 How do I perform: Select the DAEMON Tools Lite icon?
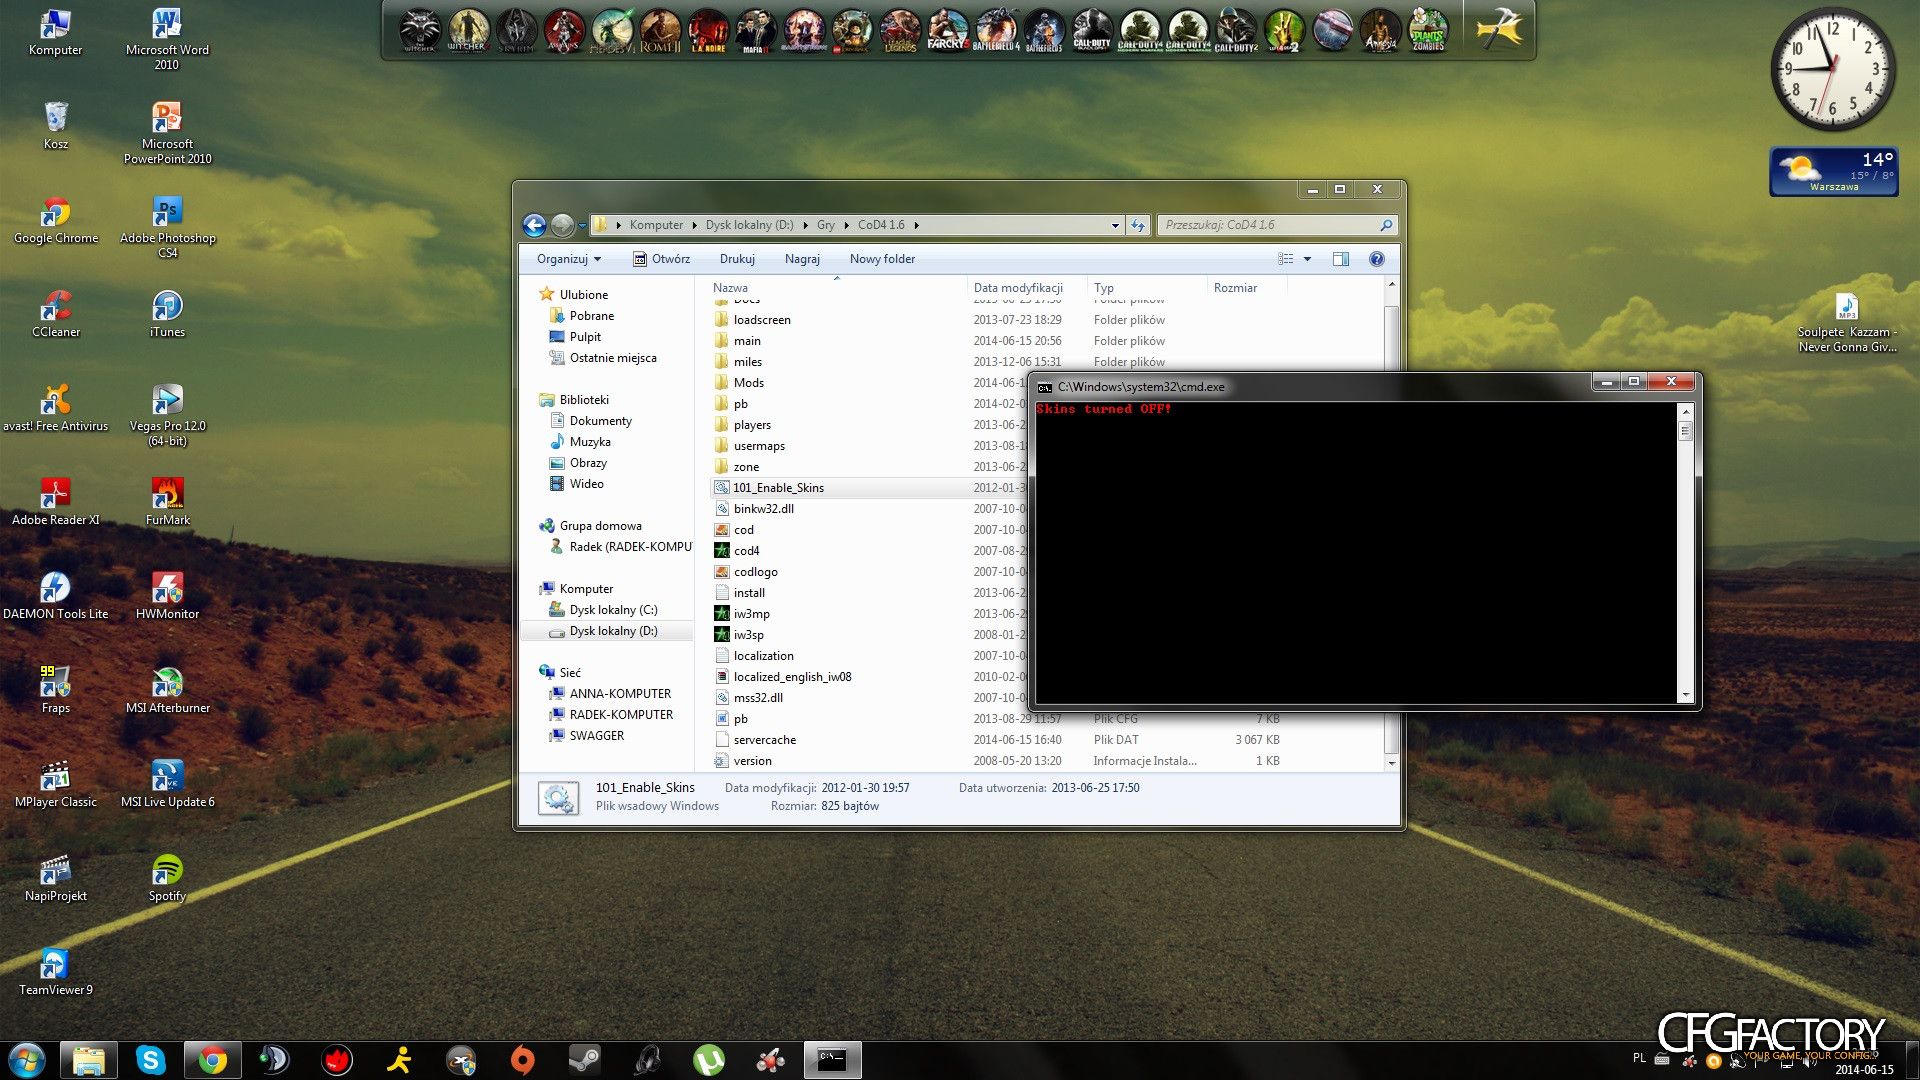click(x=56, y=596)
